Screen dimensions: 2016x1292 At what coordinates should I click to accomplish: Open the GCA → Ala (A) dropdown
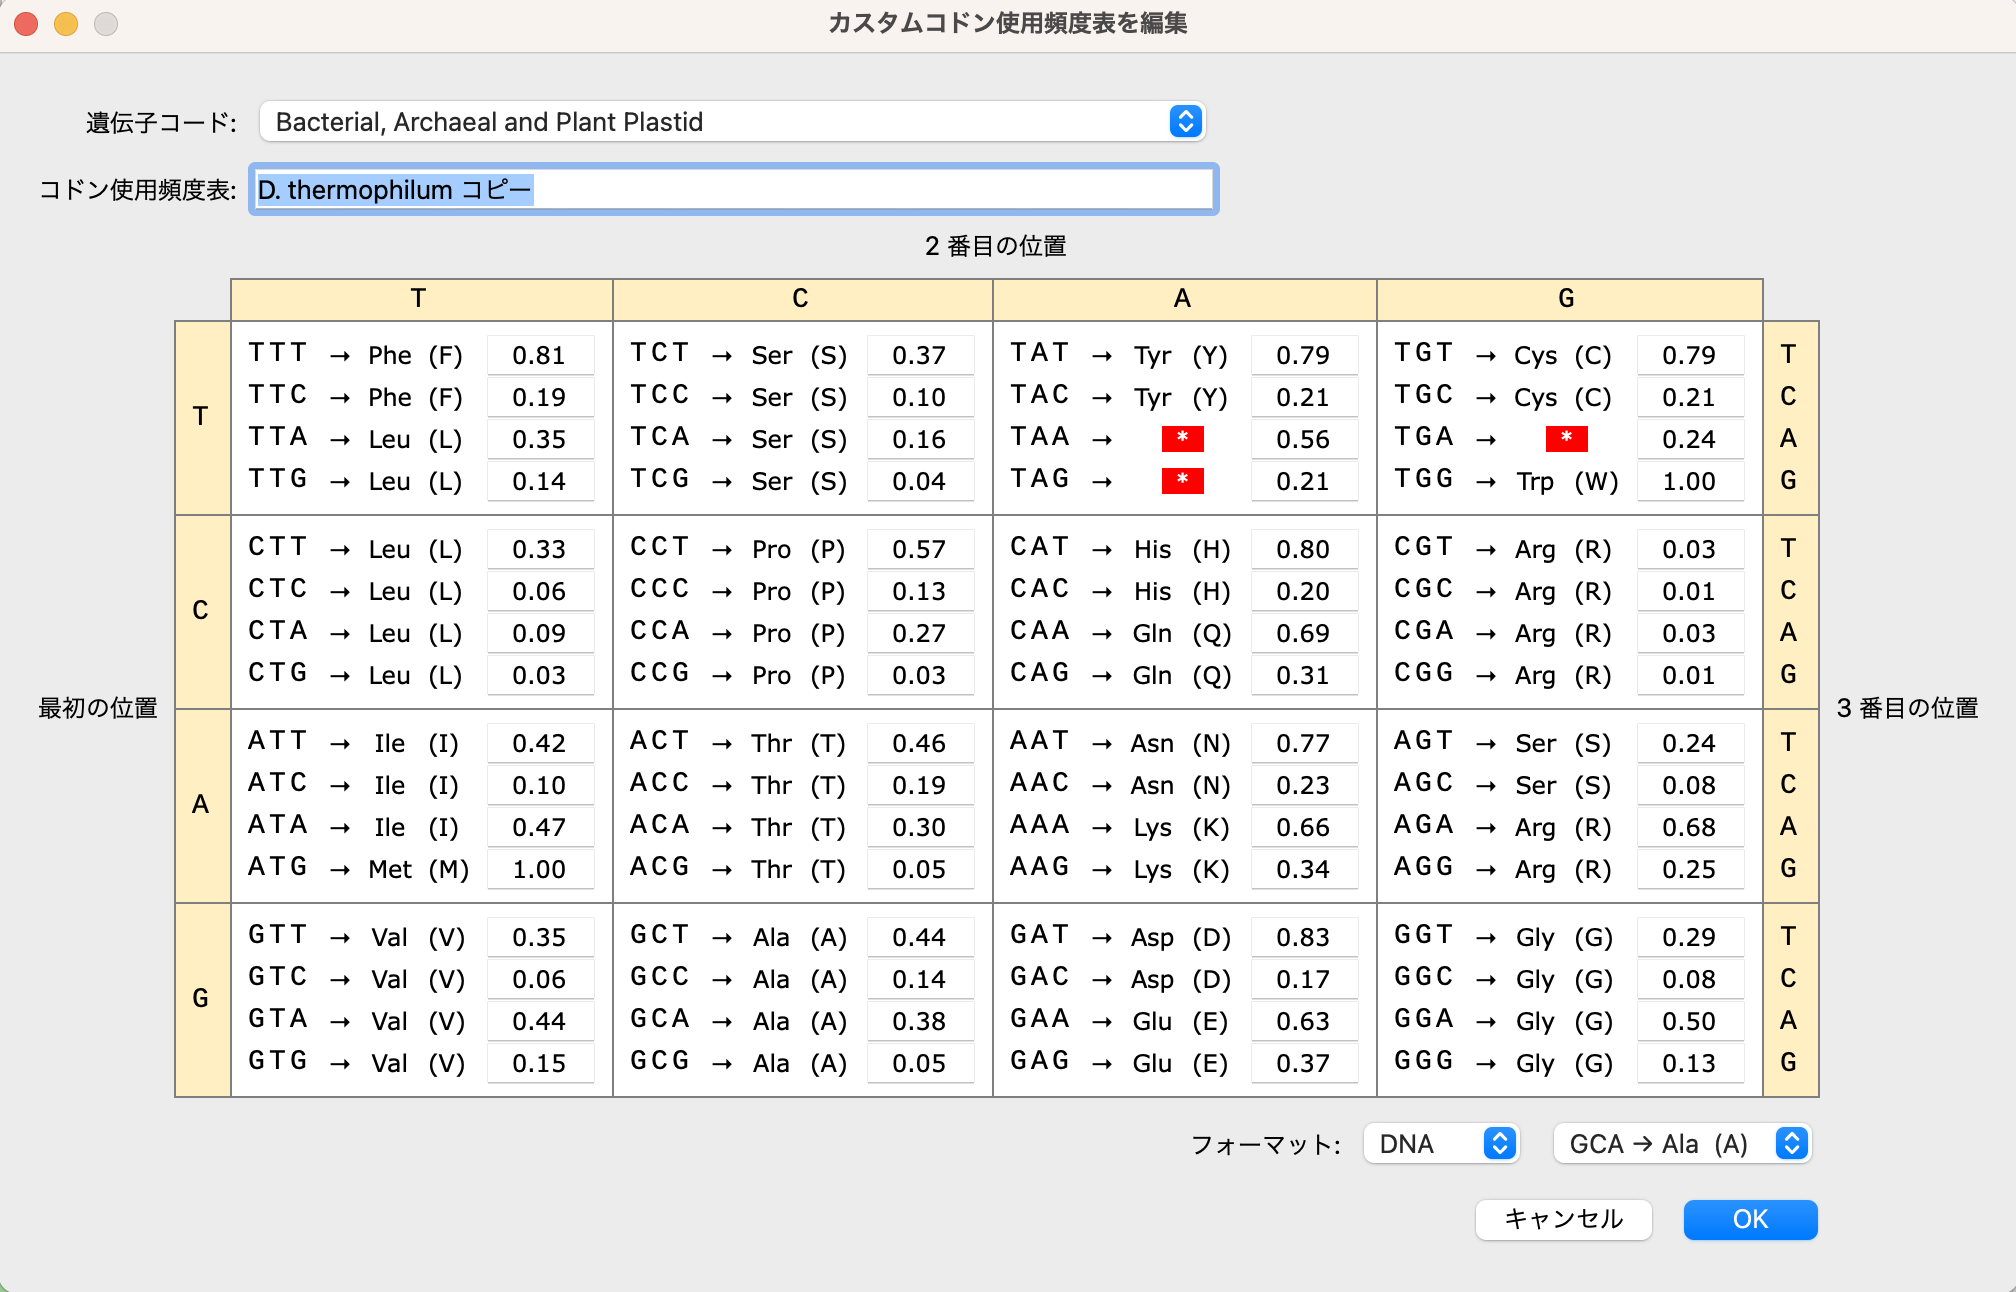click(1681, 1143)
